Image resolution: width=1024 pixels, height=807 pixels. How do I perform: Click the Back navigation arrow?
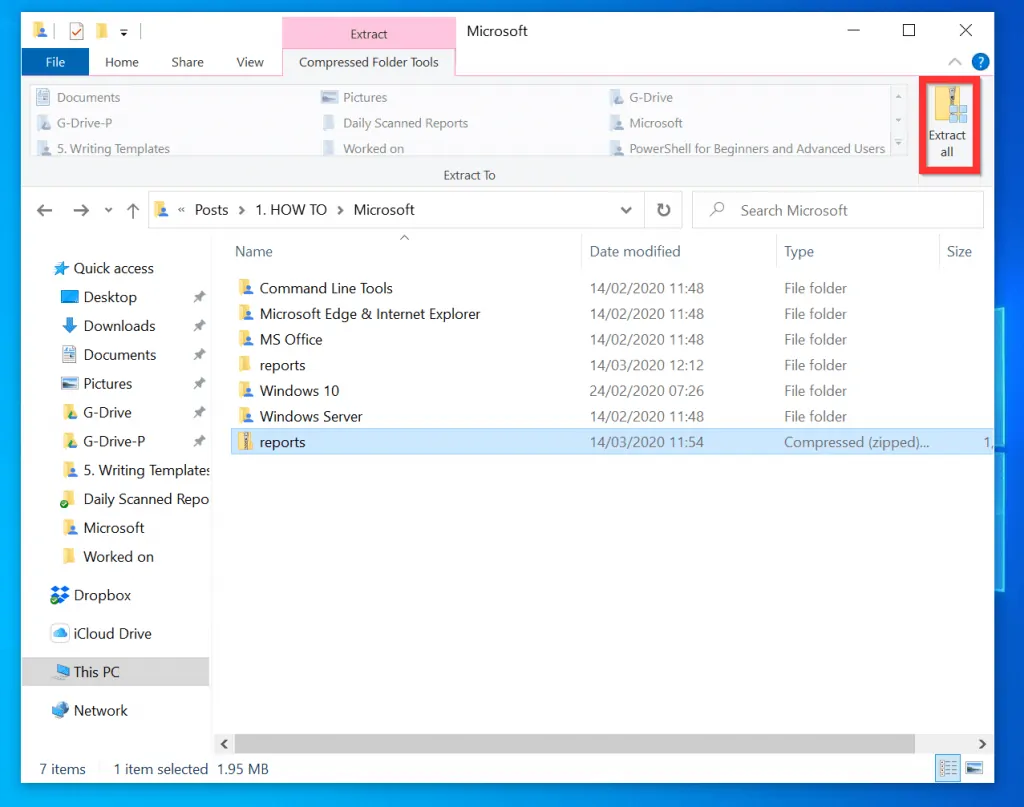click(x=44, y=210)
